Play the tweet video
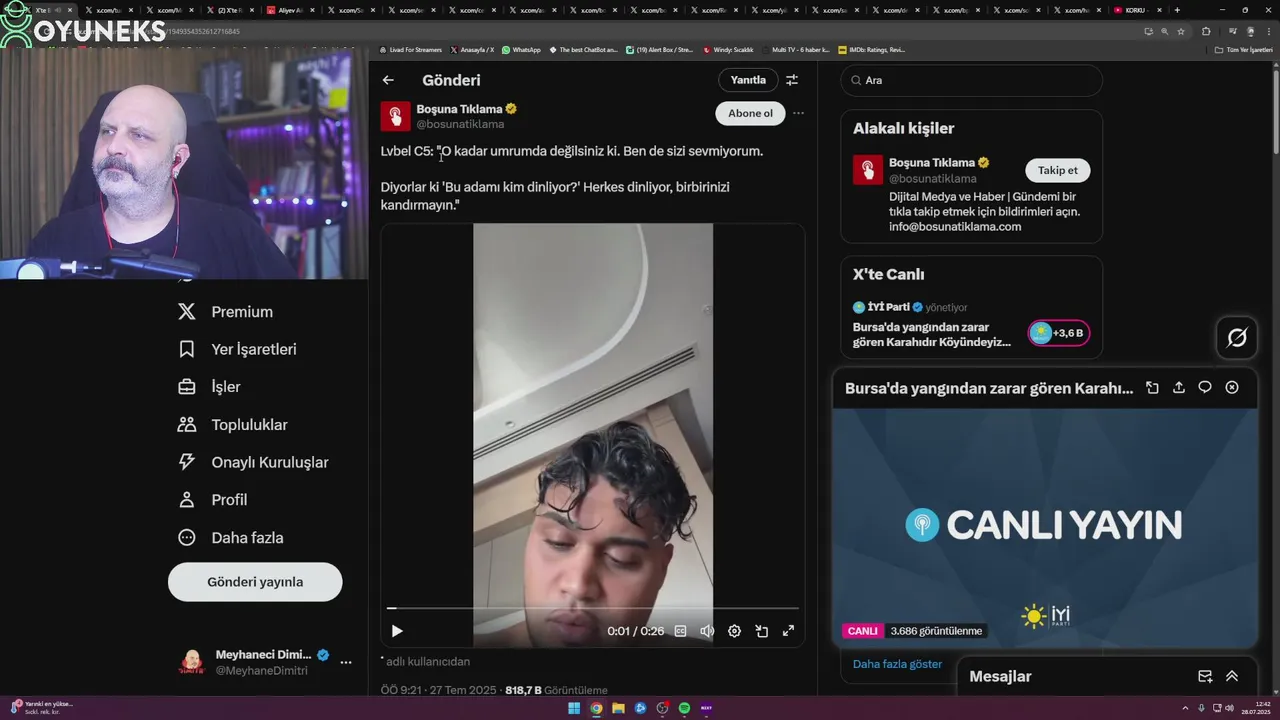Viewport: 1280px width, 720px height. [397, 631]
